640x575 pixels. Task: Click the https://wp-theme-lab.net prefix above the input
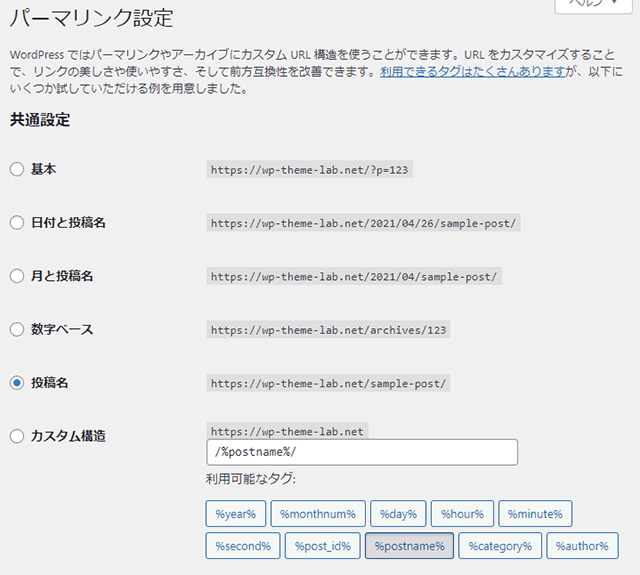click(287, 431)
